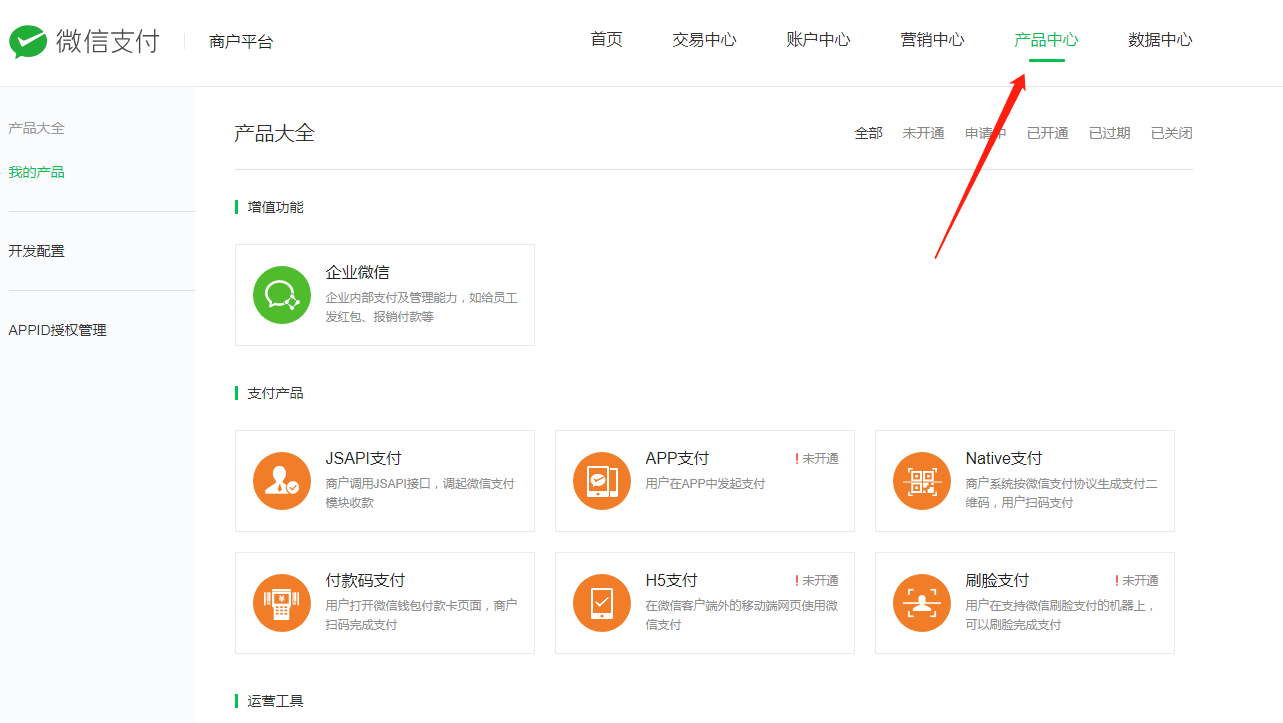Click the Native支付 QR code icon
The image size is (1283, 723).
click(921, 481)
